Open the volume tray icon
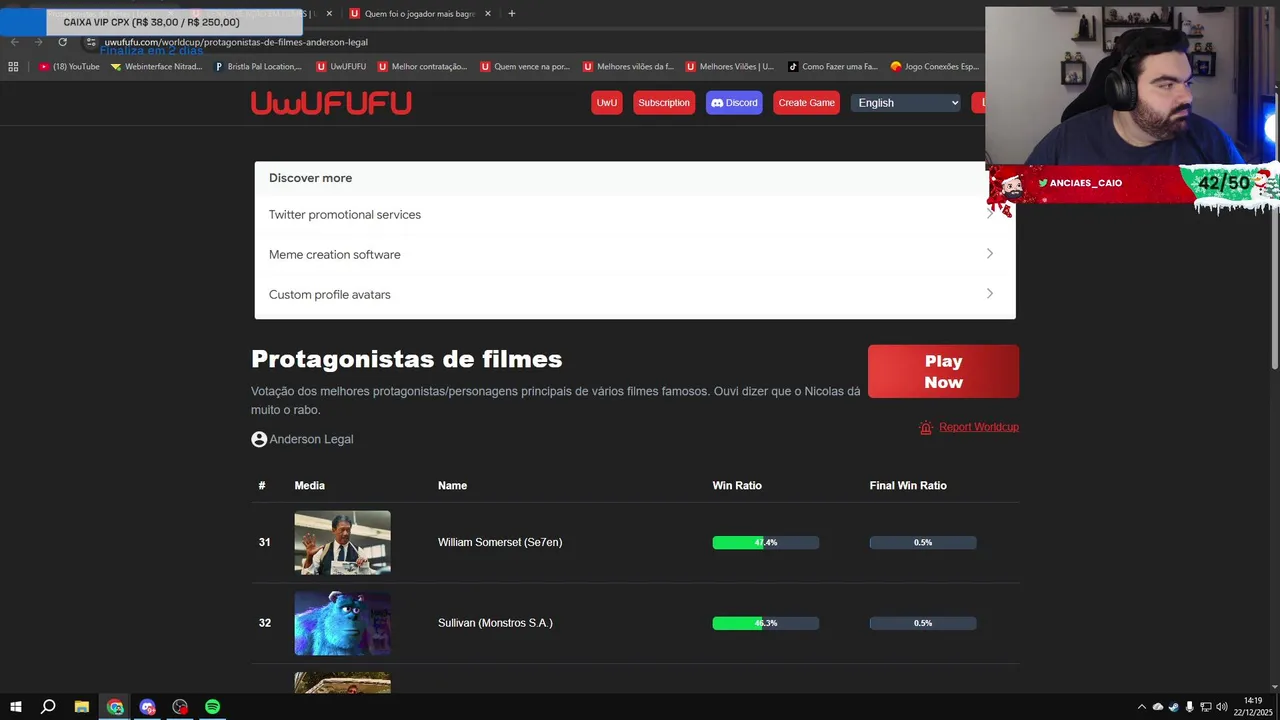 coord(1222,707)
